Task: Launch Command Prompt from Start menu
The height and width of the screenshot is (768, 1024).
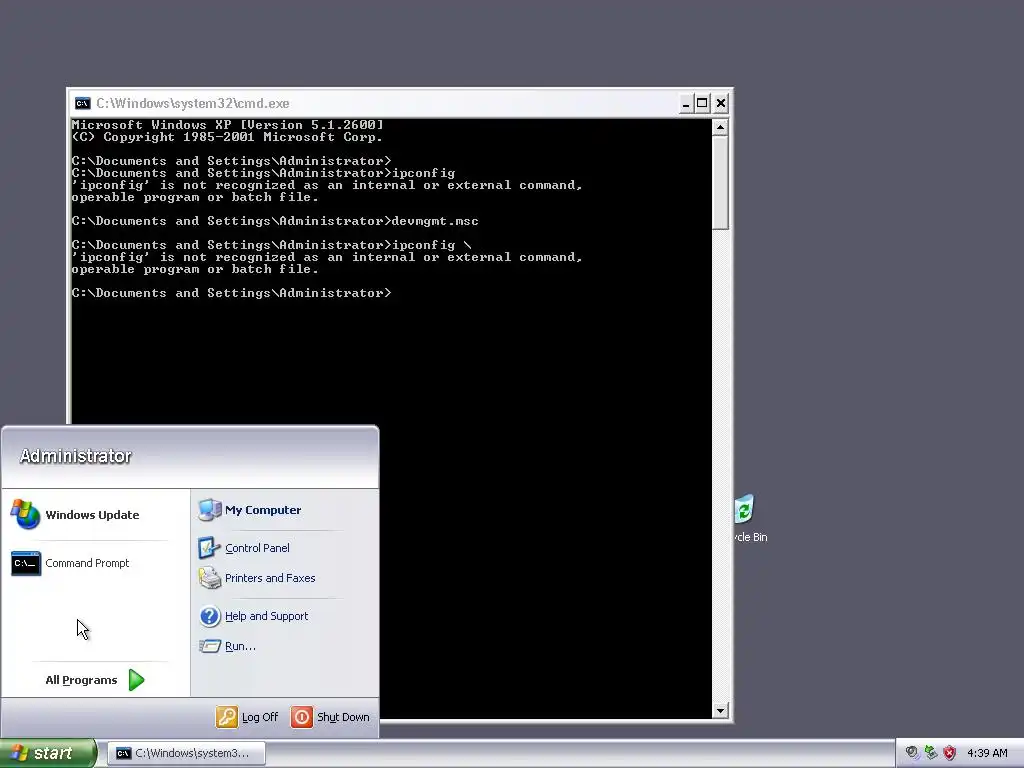Action: (89, 563)
